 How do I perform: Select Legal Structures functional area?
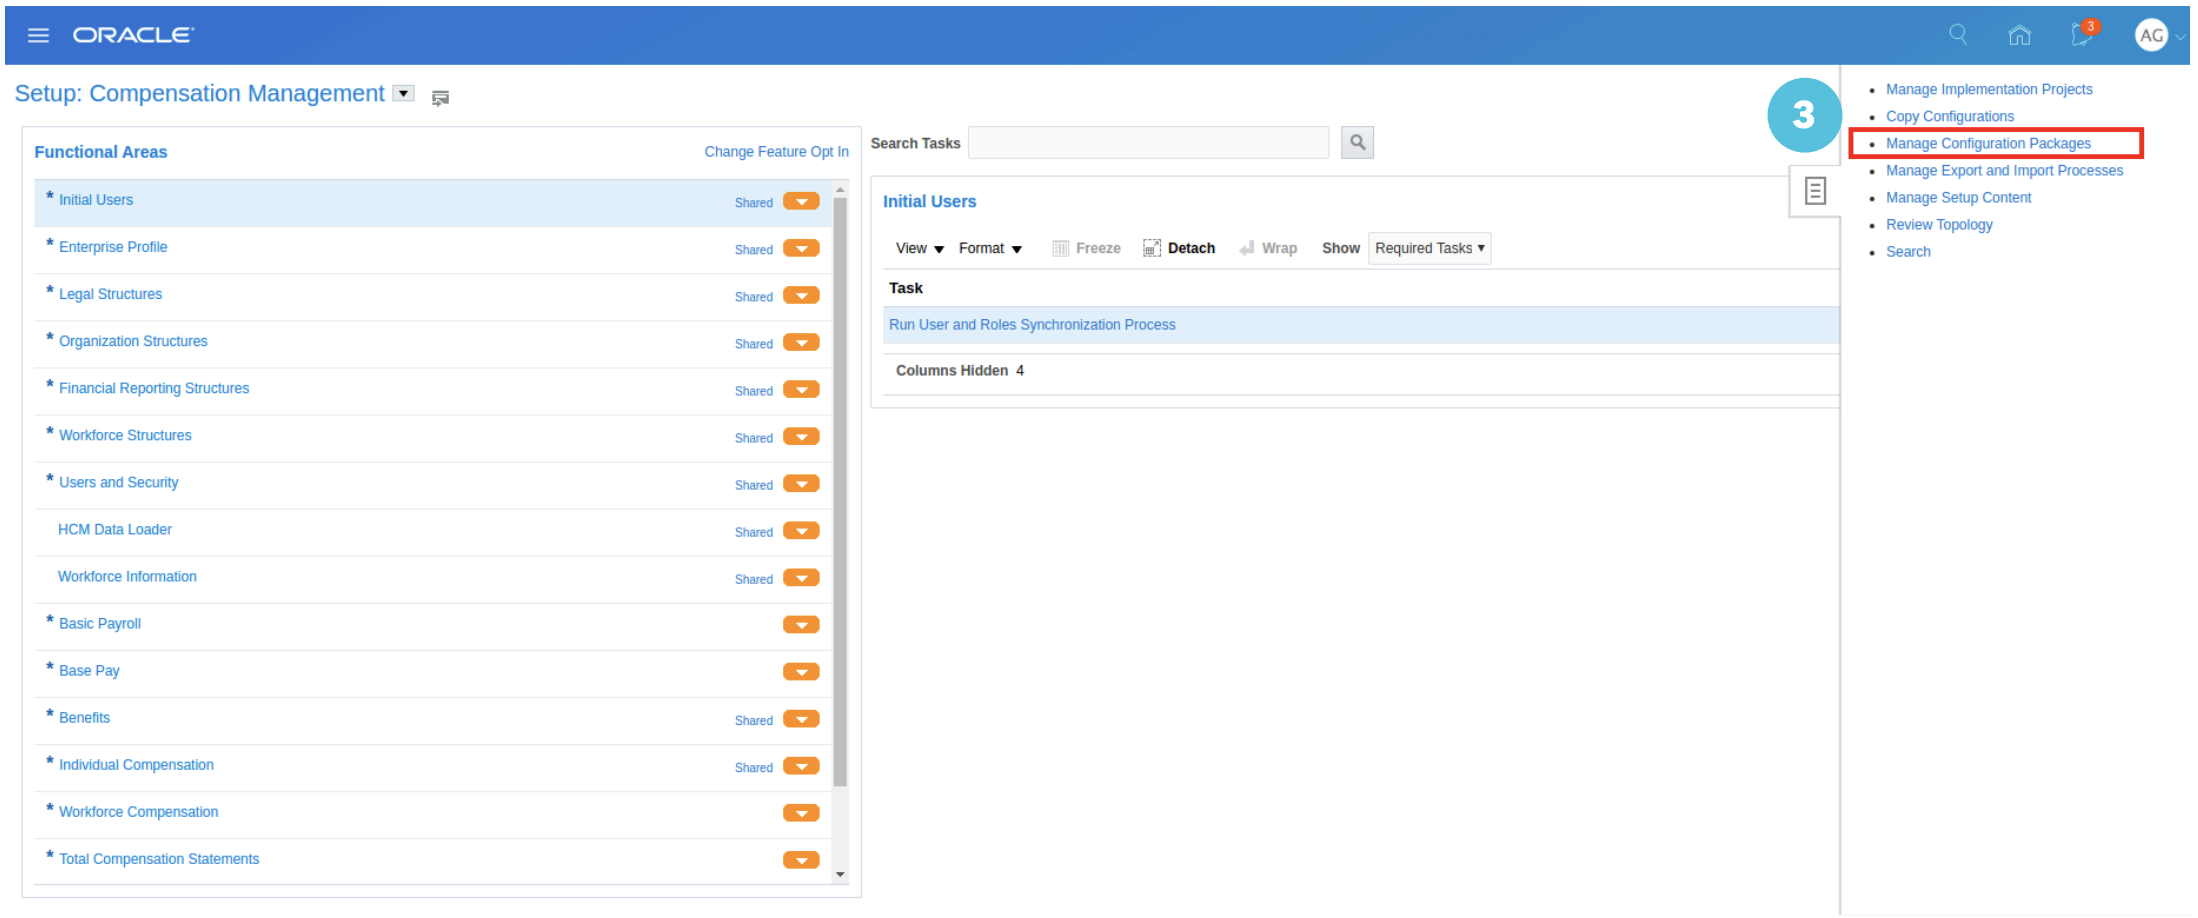[x=110, y=294]
